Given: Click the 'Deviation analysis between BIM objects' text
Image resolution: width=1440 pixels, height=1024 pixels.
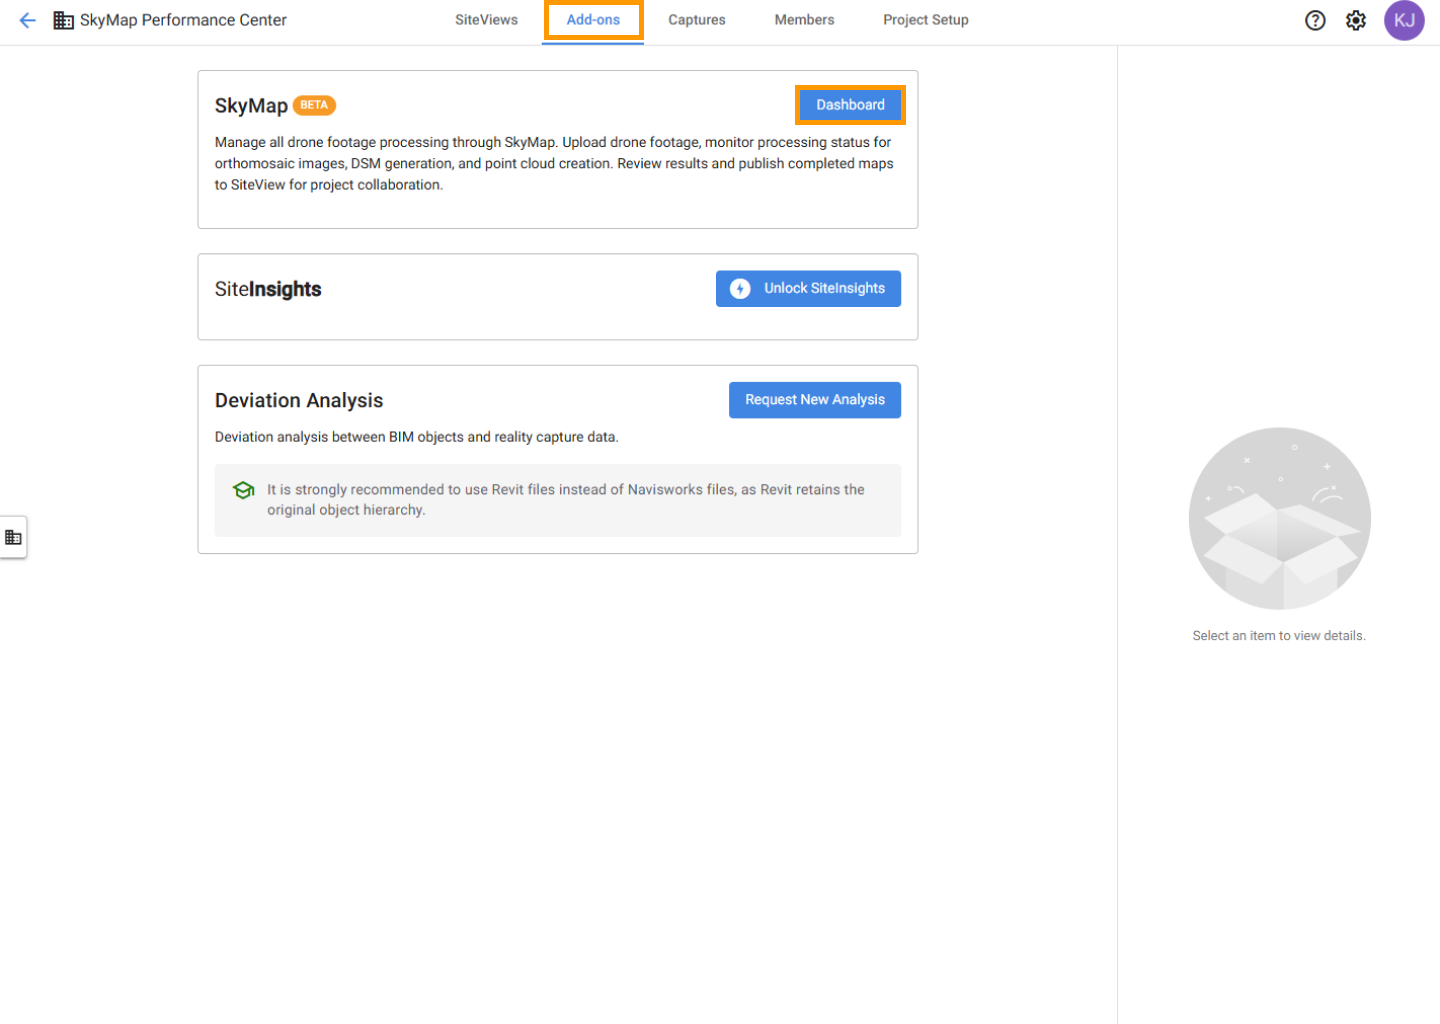Looking at the screenshot, I should (416, 437).
